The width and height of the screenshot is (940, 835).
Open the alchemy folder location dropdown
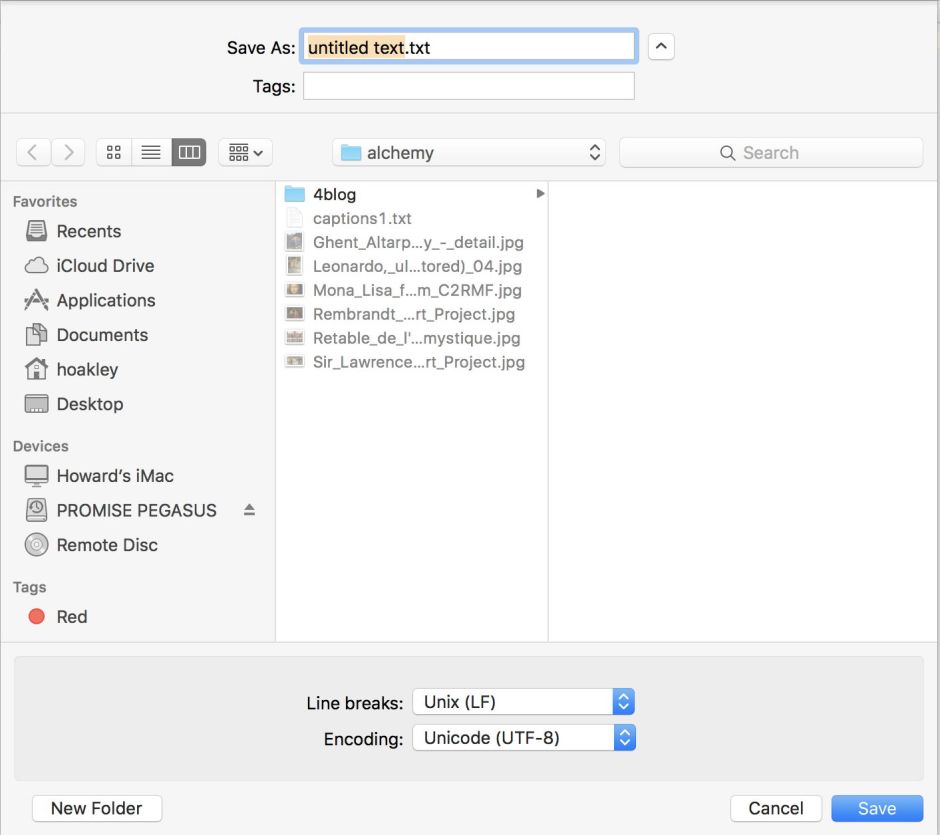click(x=470, y=153)
